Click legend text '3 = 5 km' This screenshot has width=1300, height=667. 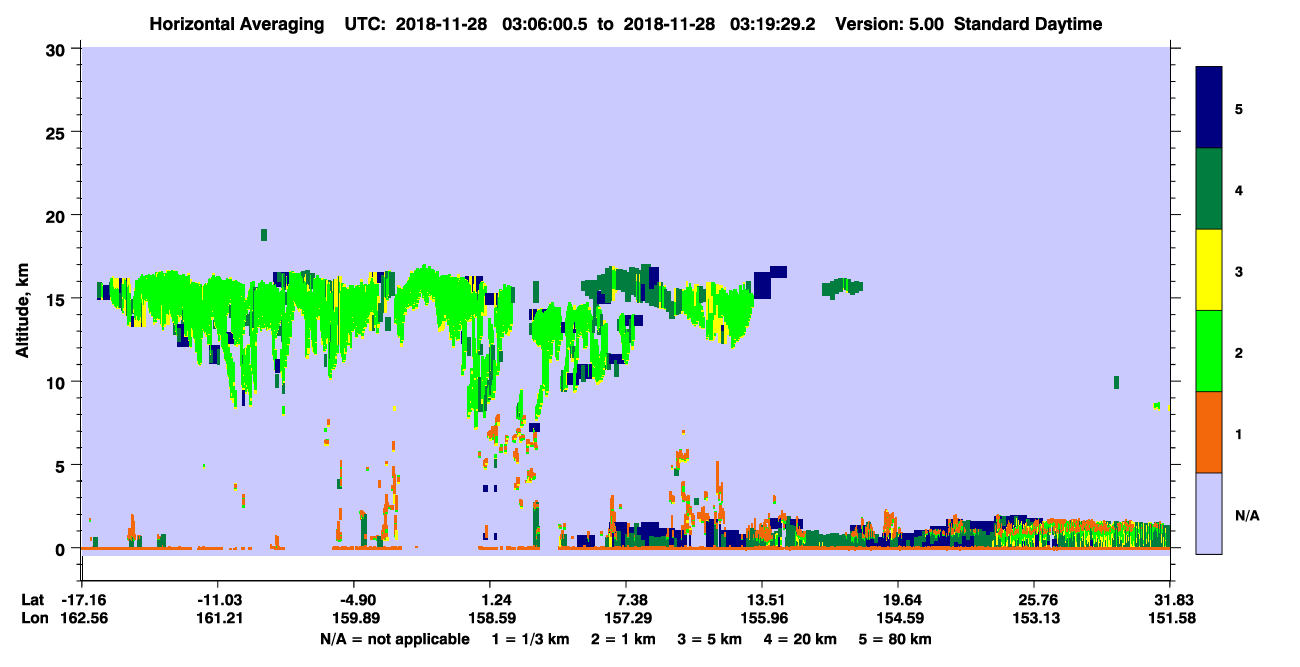coord(710,639)
